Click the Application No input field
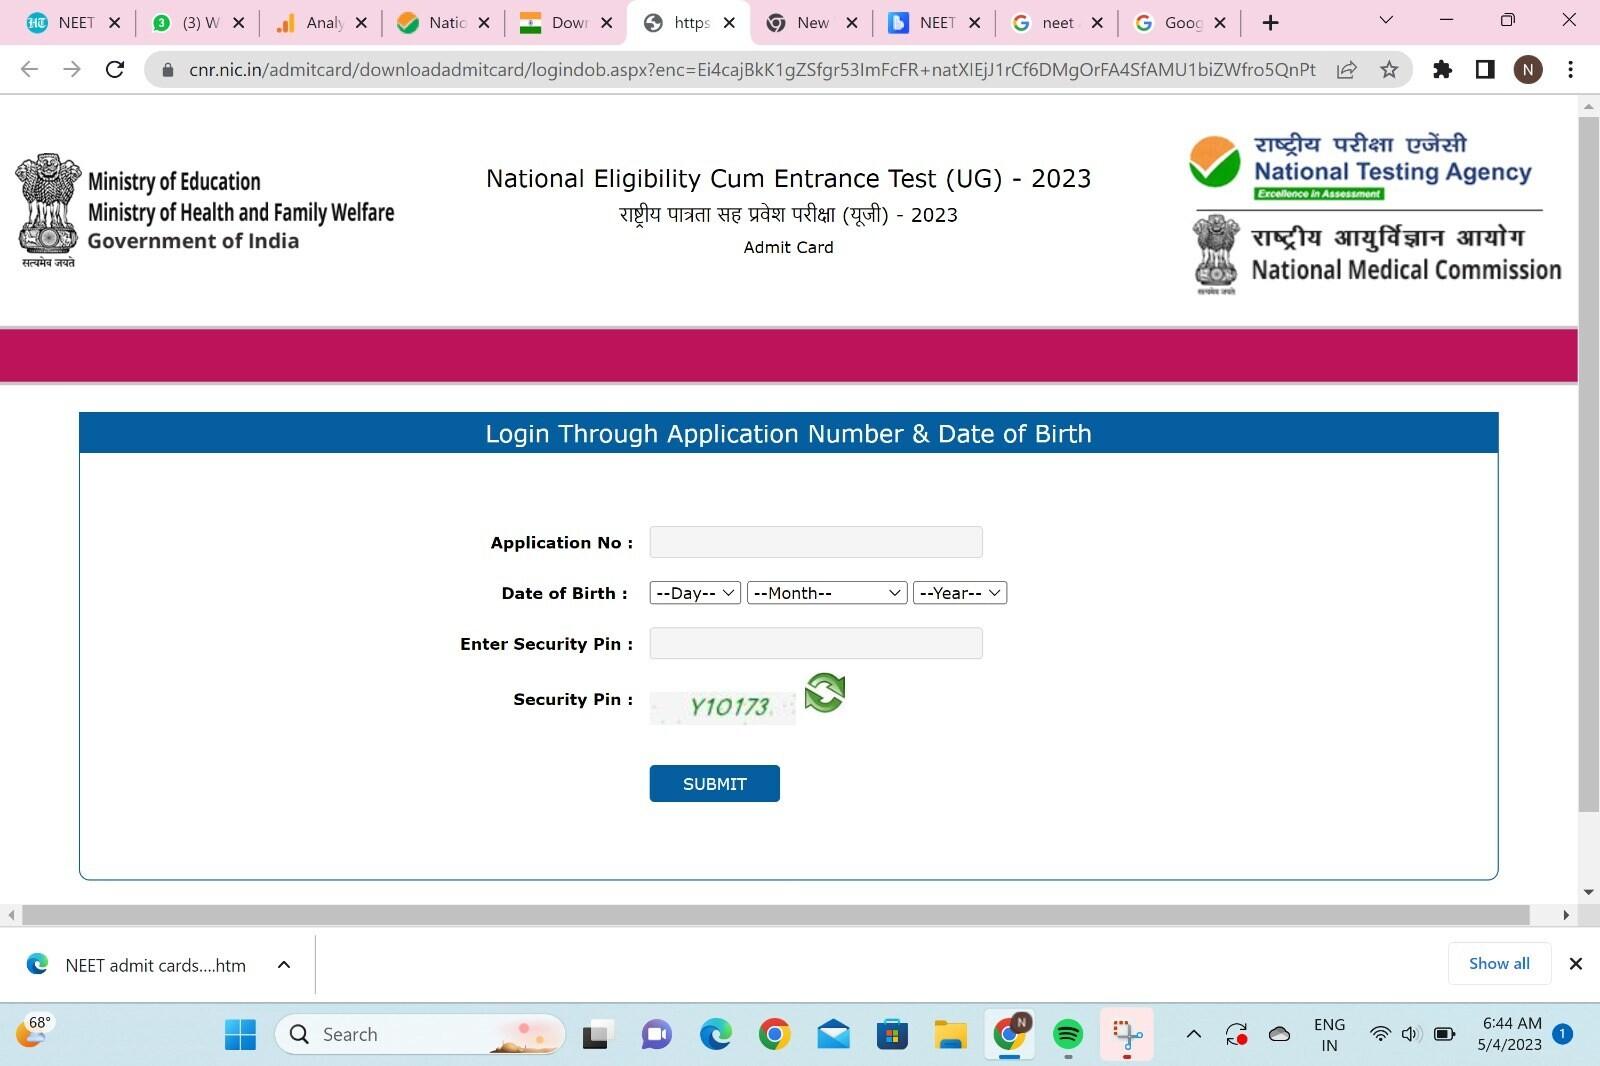This screenshot has height=1066, width=1600. pyautogui.click(x=815, y=542)
